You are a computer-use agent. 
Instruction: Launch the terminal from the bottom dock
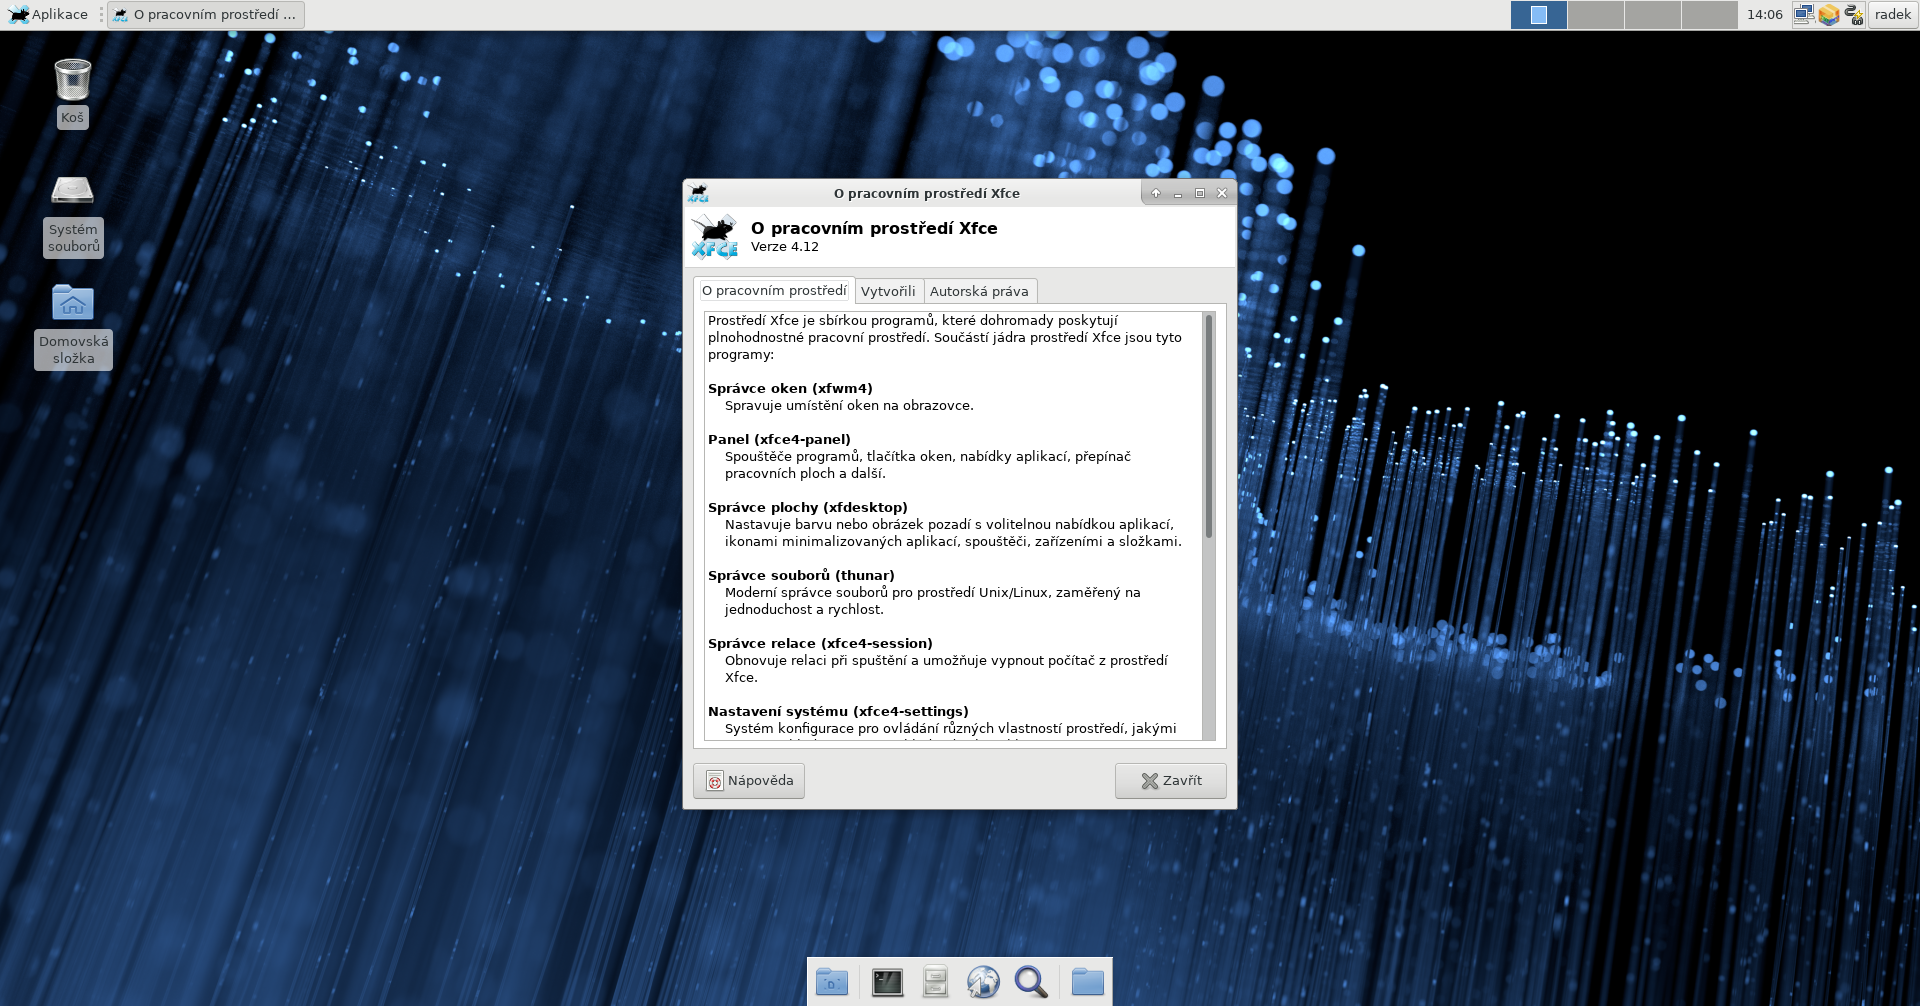click(887, 982)
